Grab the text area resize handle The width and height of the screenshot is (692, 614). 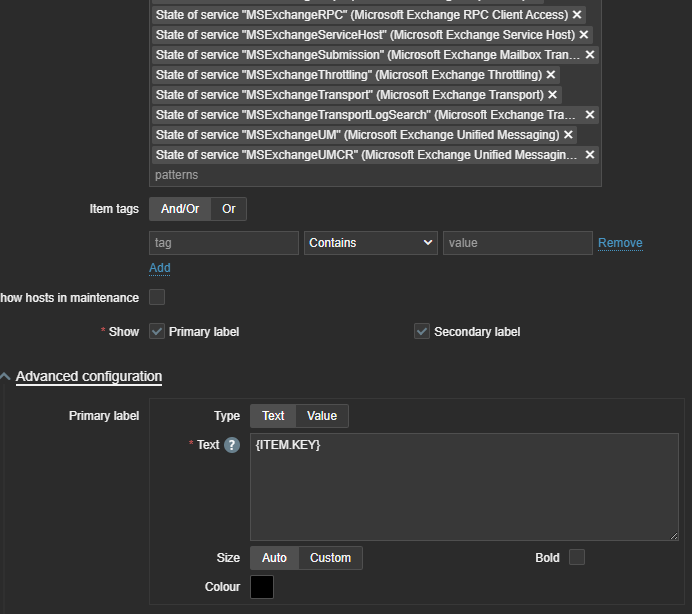point(674,536)
